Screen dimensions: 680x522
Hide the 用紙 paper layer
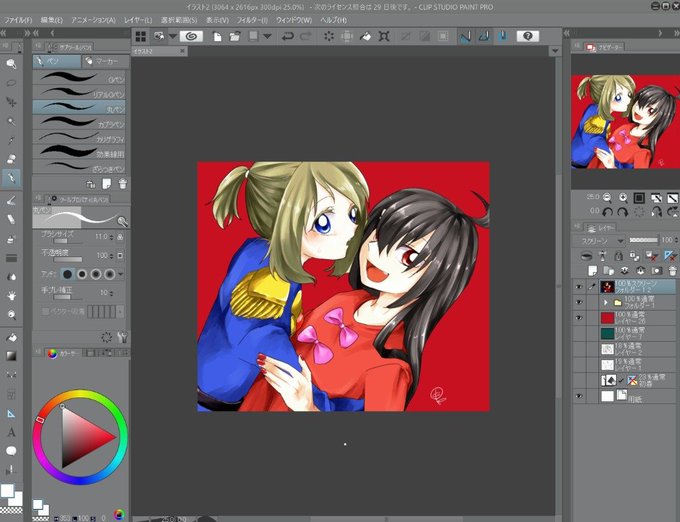pyautogui.click(x=579, y=396)
